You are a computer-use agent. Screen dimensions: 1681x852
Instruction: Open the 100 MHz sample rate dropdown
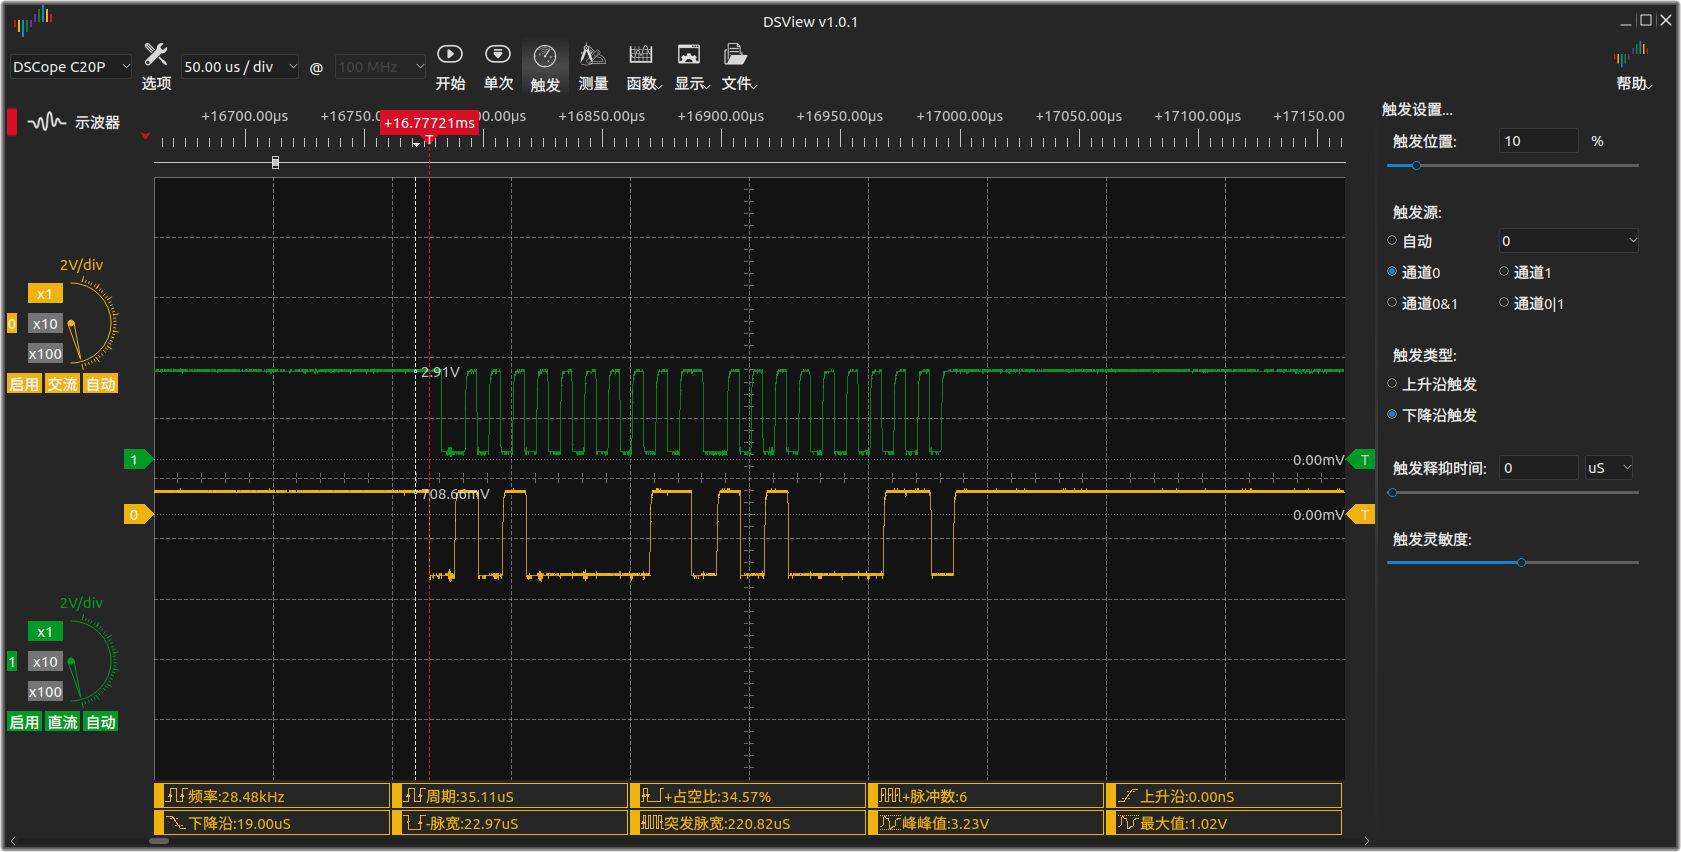(381, 67)
